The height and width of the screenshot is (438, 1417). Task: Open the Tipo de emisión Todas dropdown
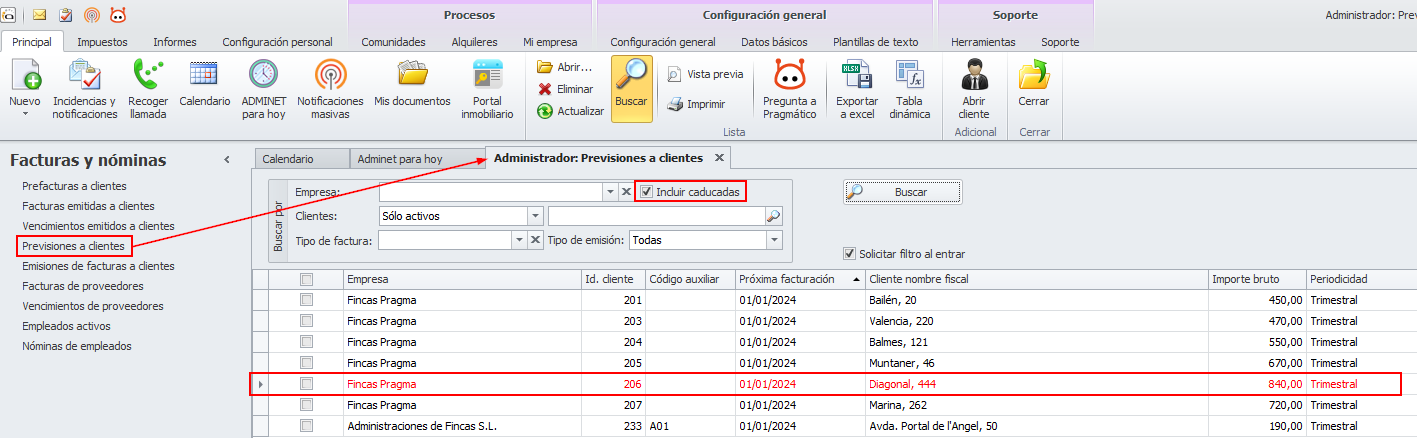coord(773,240)
